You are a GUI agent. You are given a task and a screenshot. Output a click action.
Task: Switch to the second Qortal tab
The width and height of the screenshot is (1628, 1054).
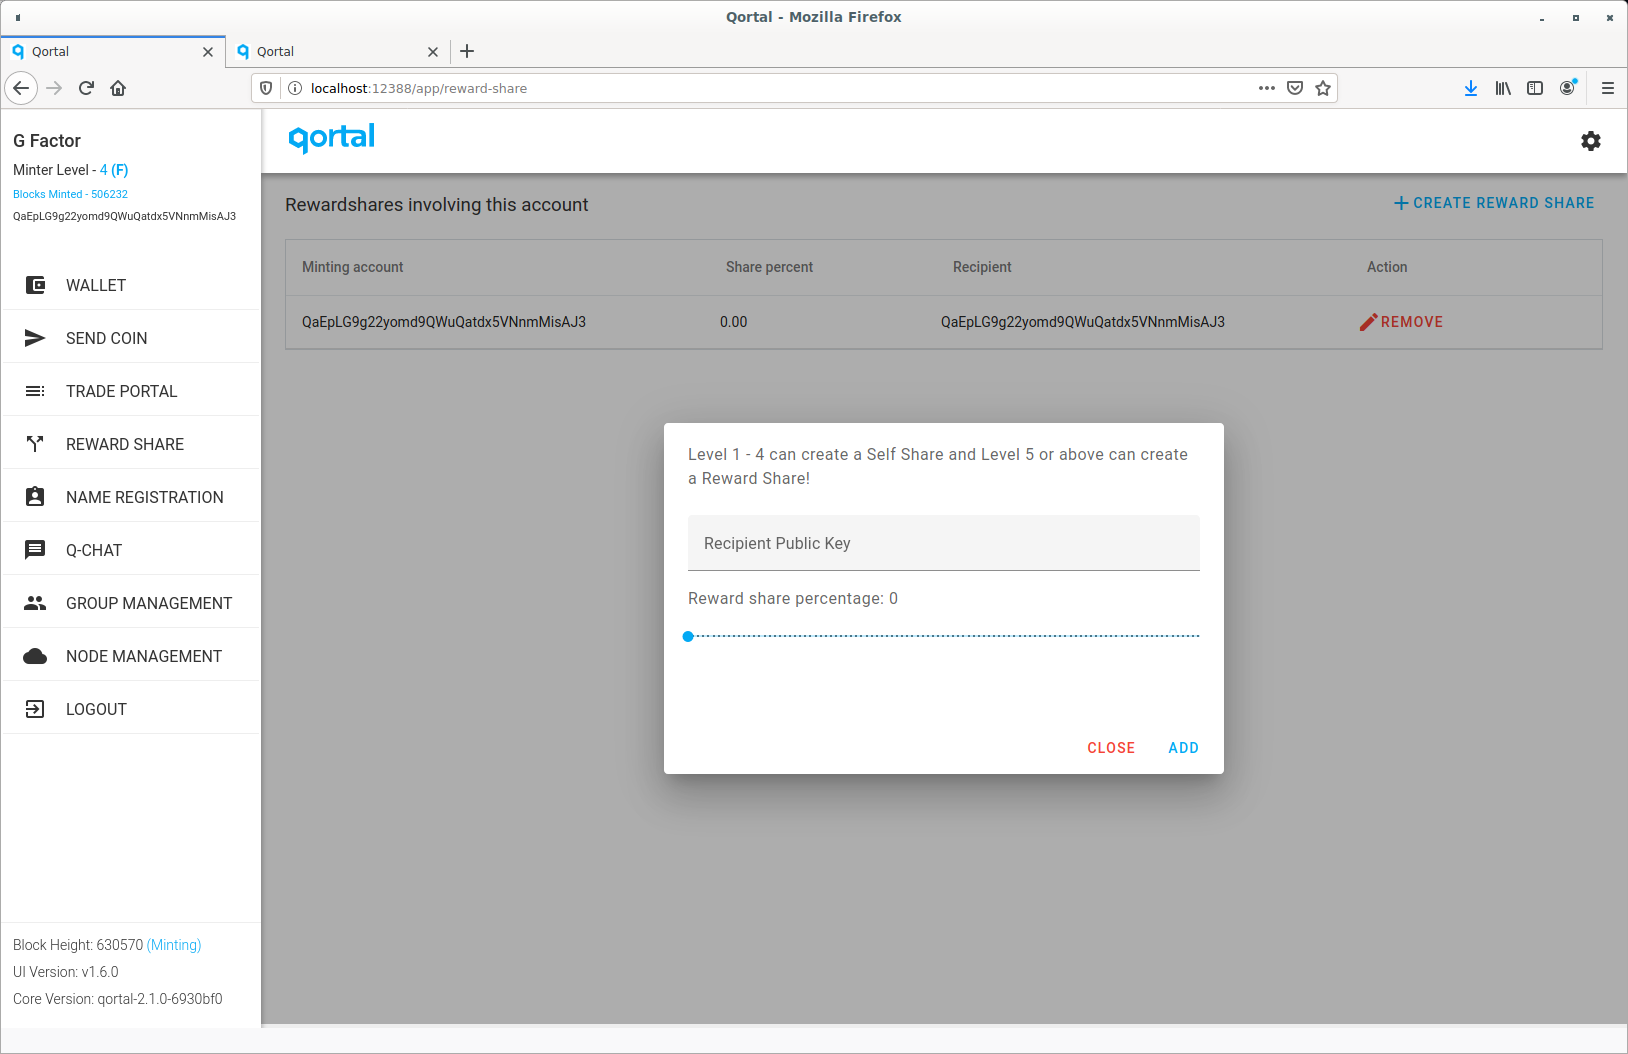(337, 52)
